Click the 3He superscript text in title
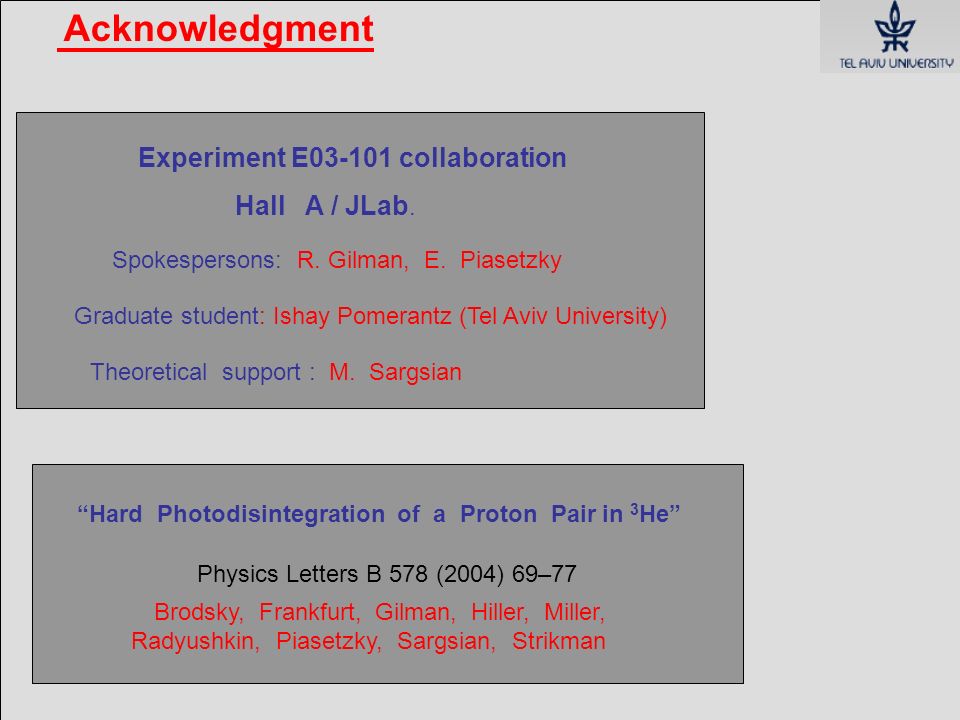The height and width of the screenshot is (720, 960). pos(654,513)
